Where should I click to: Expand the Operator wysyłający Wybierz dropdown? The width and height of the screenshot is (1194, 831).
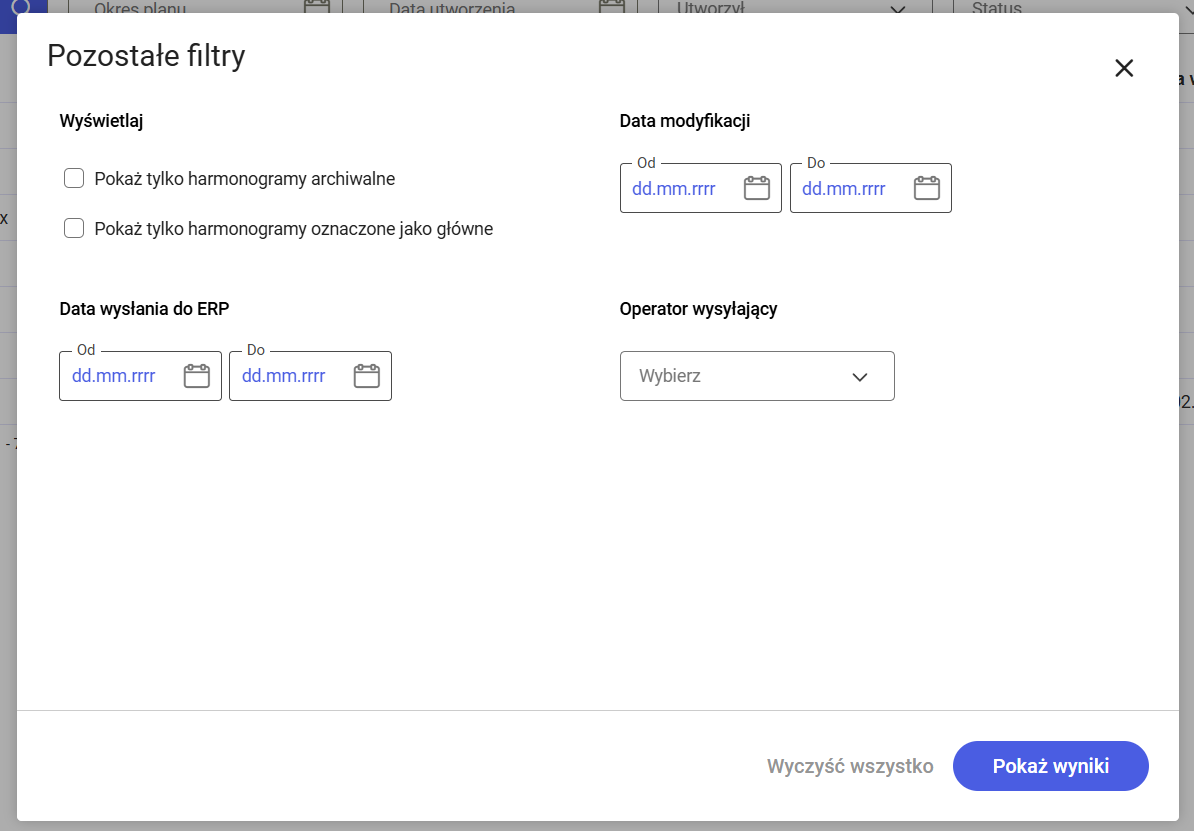point(757,376)
